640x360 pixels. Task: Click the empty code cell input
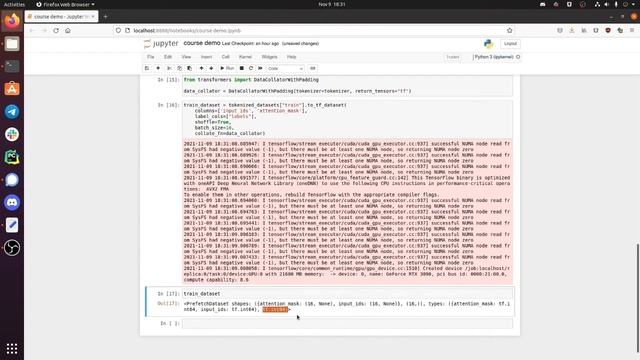click(x=347, y=323)
